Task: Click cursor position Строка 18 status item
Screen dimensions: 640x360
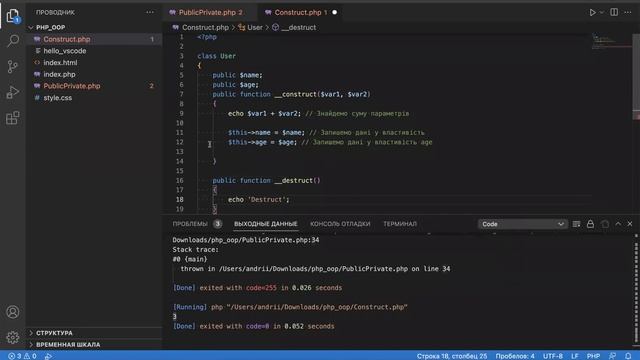Action: (452, 356)
